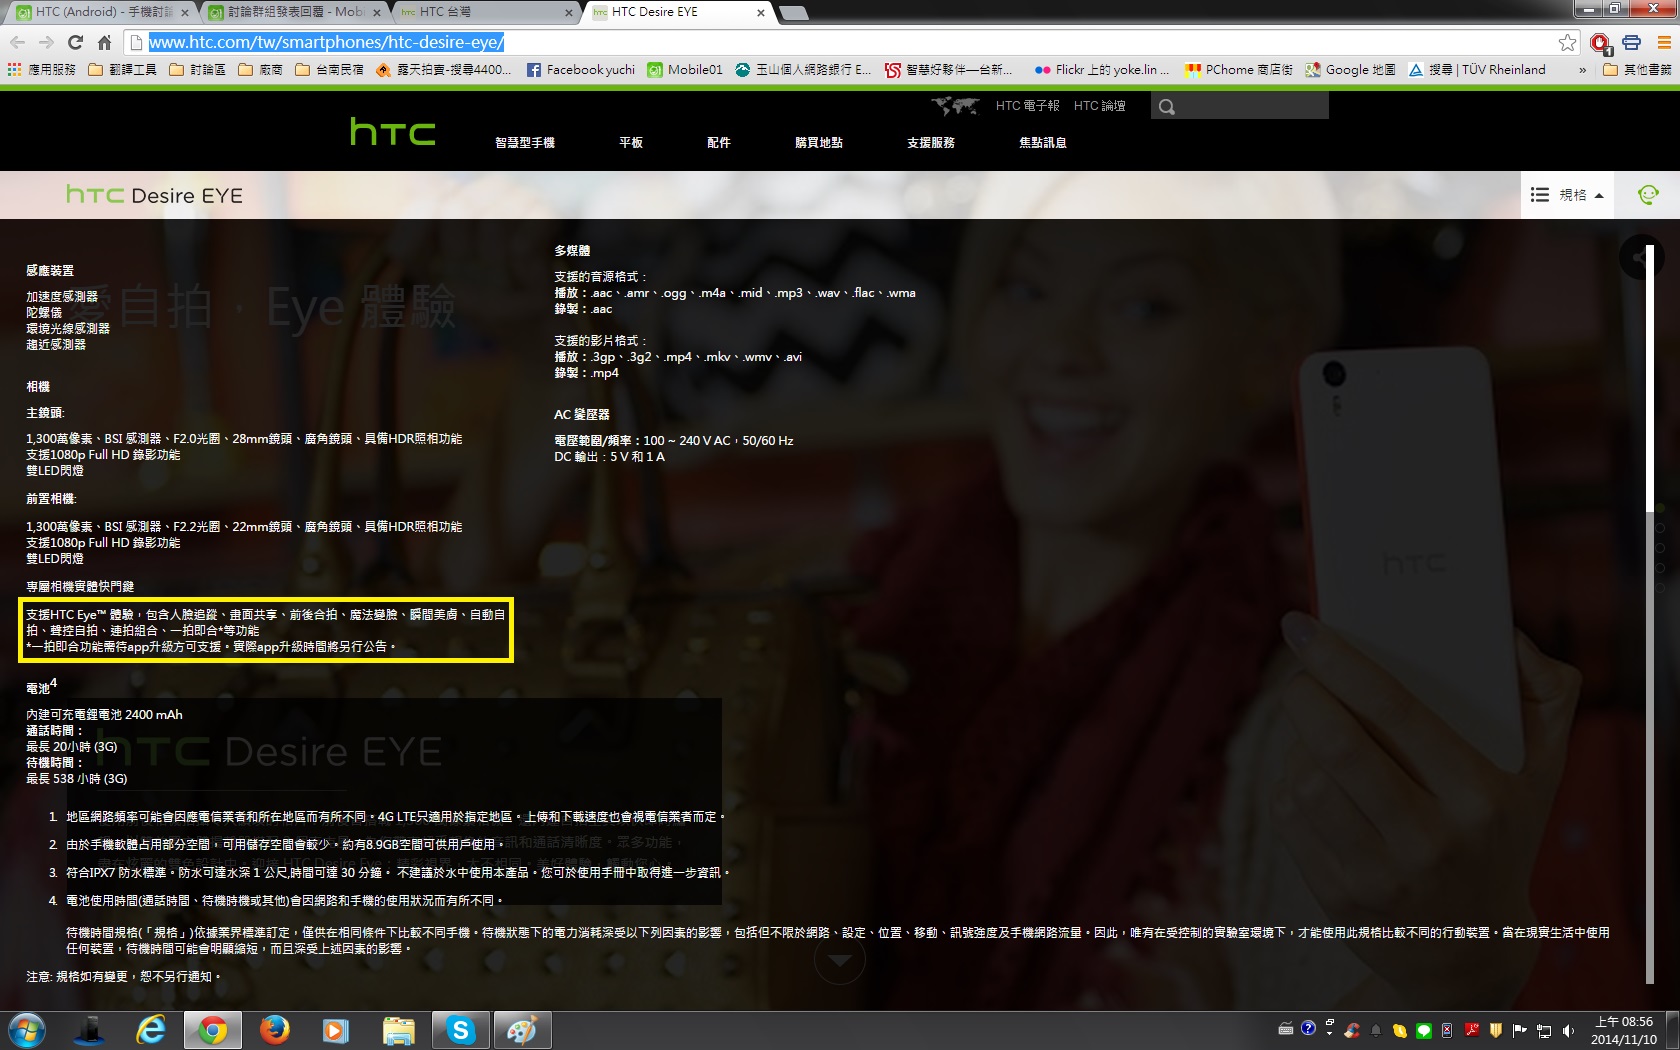Click the HTC 論壇 link
Viewport: 1680px width, 1050px height.
(1099, 106)
